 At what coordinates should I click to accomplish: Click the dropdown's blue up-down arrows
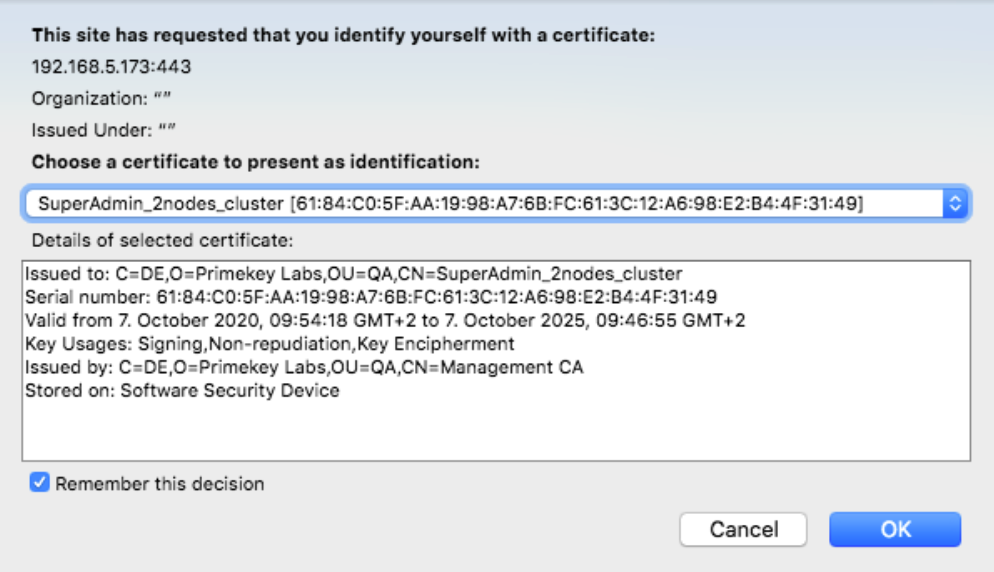[954, 204]
